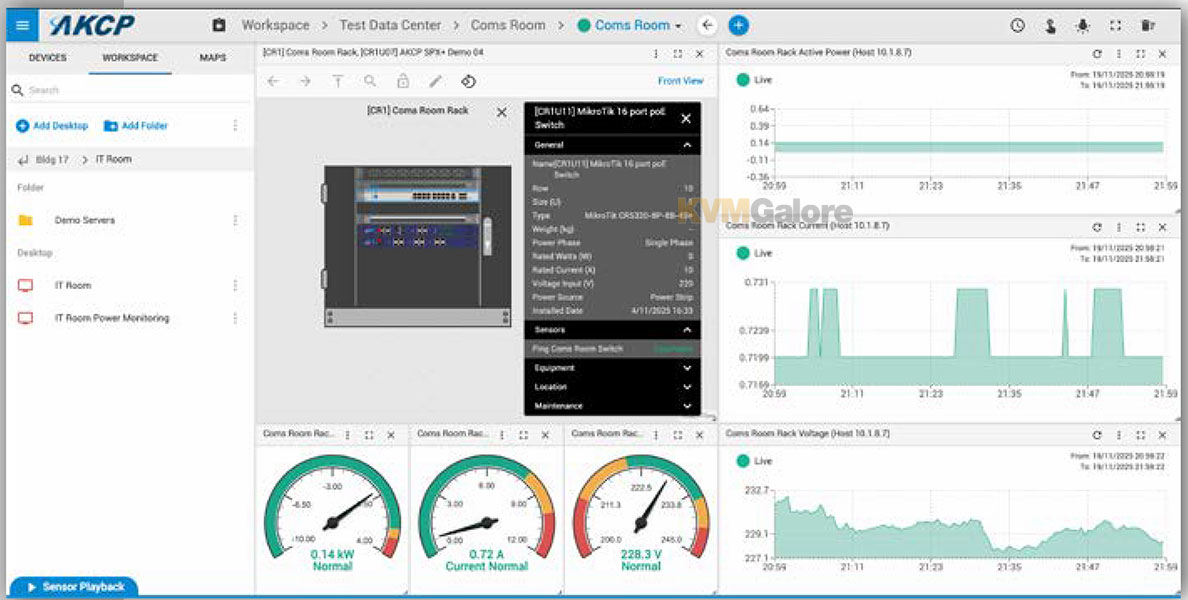The height and width of the screenshot is (600, 1188).
Task: Click the Add Desktop button
Action: 52,126
